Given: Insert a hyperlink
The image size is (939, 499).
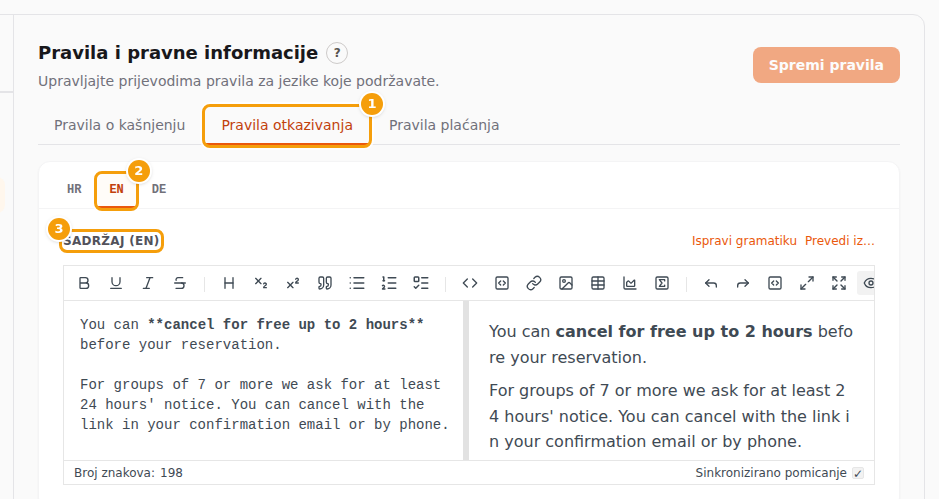Looking at the screenshot, I should click(534, 283).
